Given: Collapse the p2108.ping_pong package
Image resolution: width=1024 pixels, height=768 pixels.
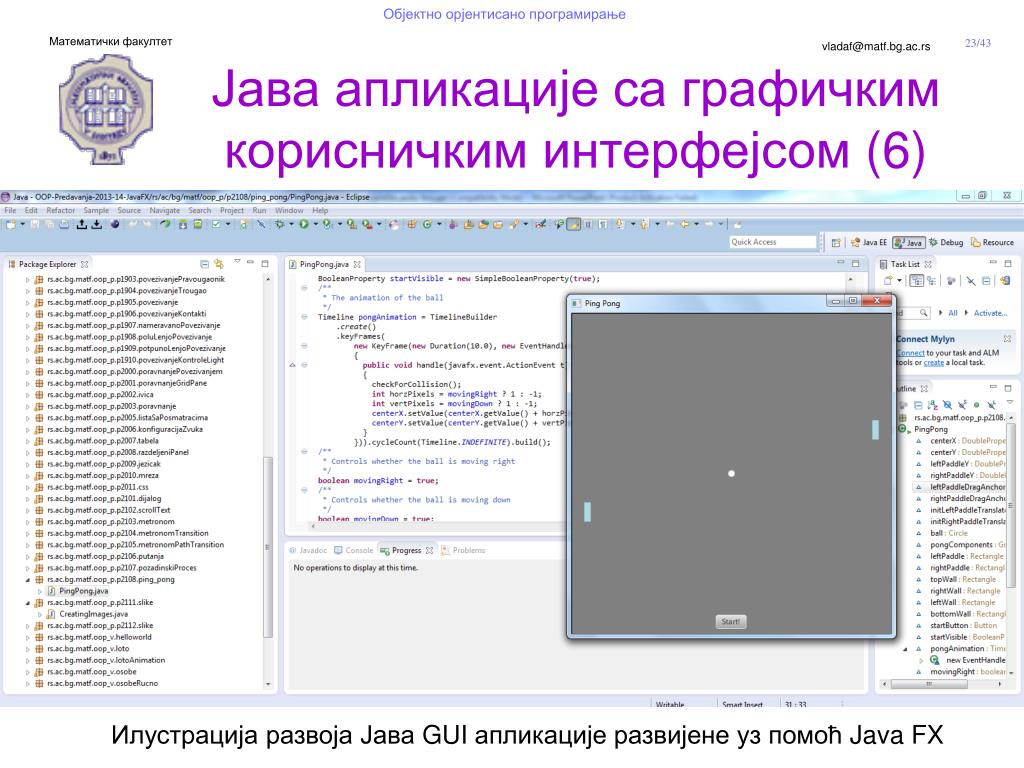Looking at the screenshot, I should tap(27, 580).
